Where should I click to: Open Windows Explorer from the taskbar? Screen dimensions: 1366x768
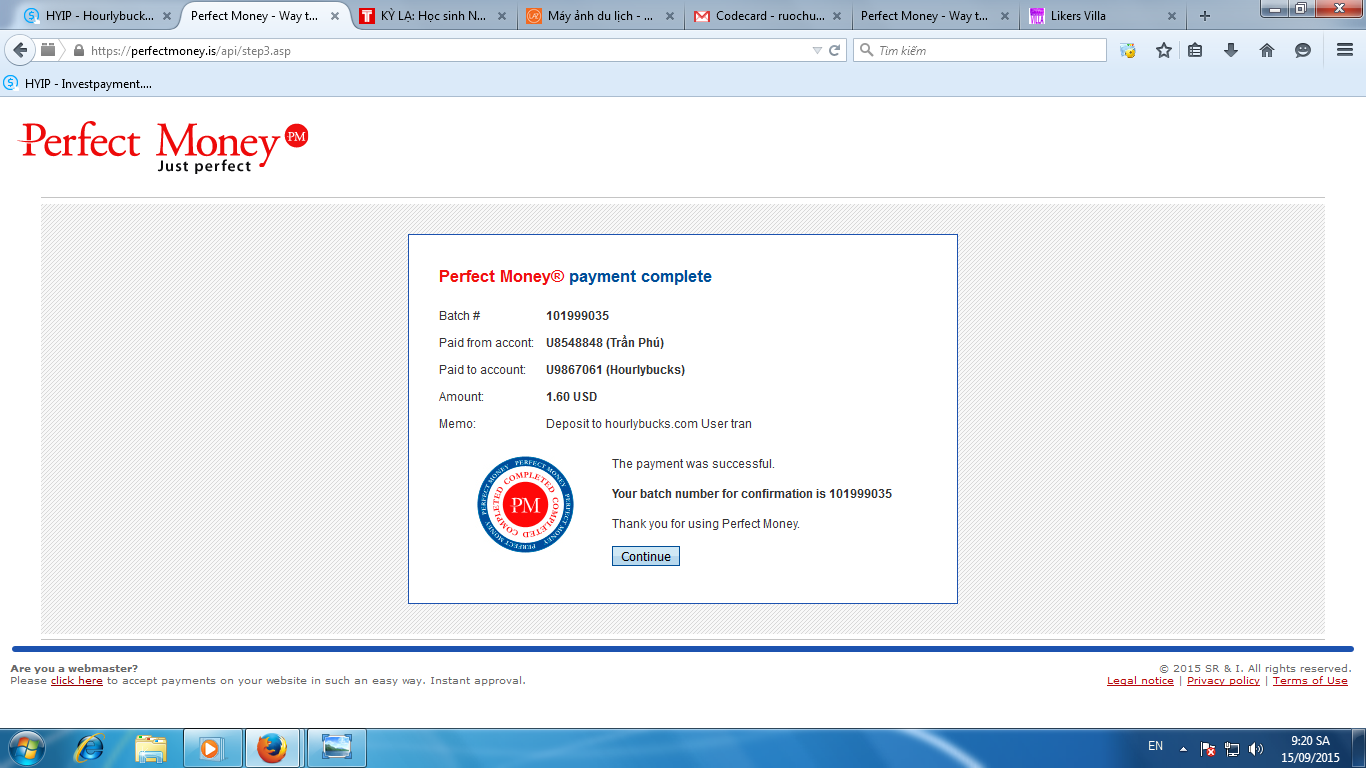(x=151, y=748)
